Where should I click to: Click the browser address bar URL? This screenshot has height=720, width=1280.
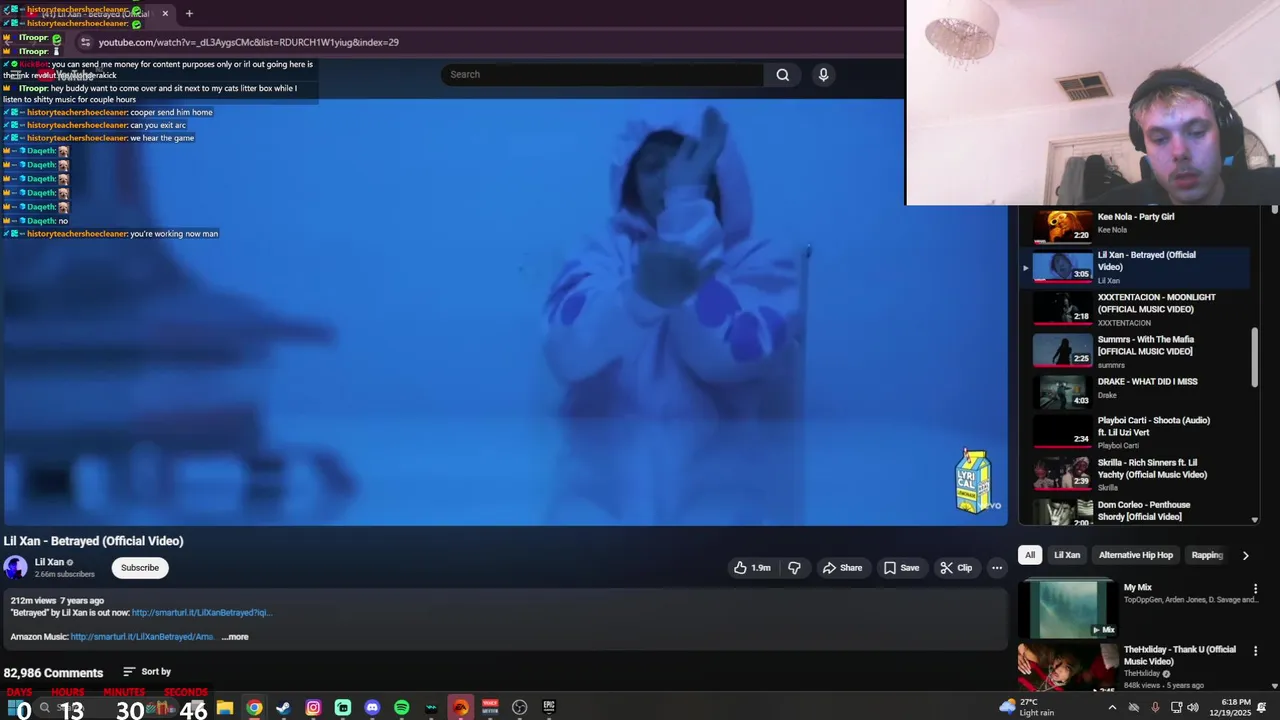[x=249, y=42]
